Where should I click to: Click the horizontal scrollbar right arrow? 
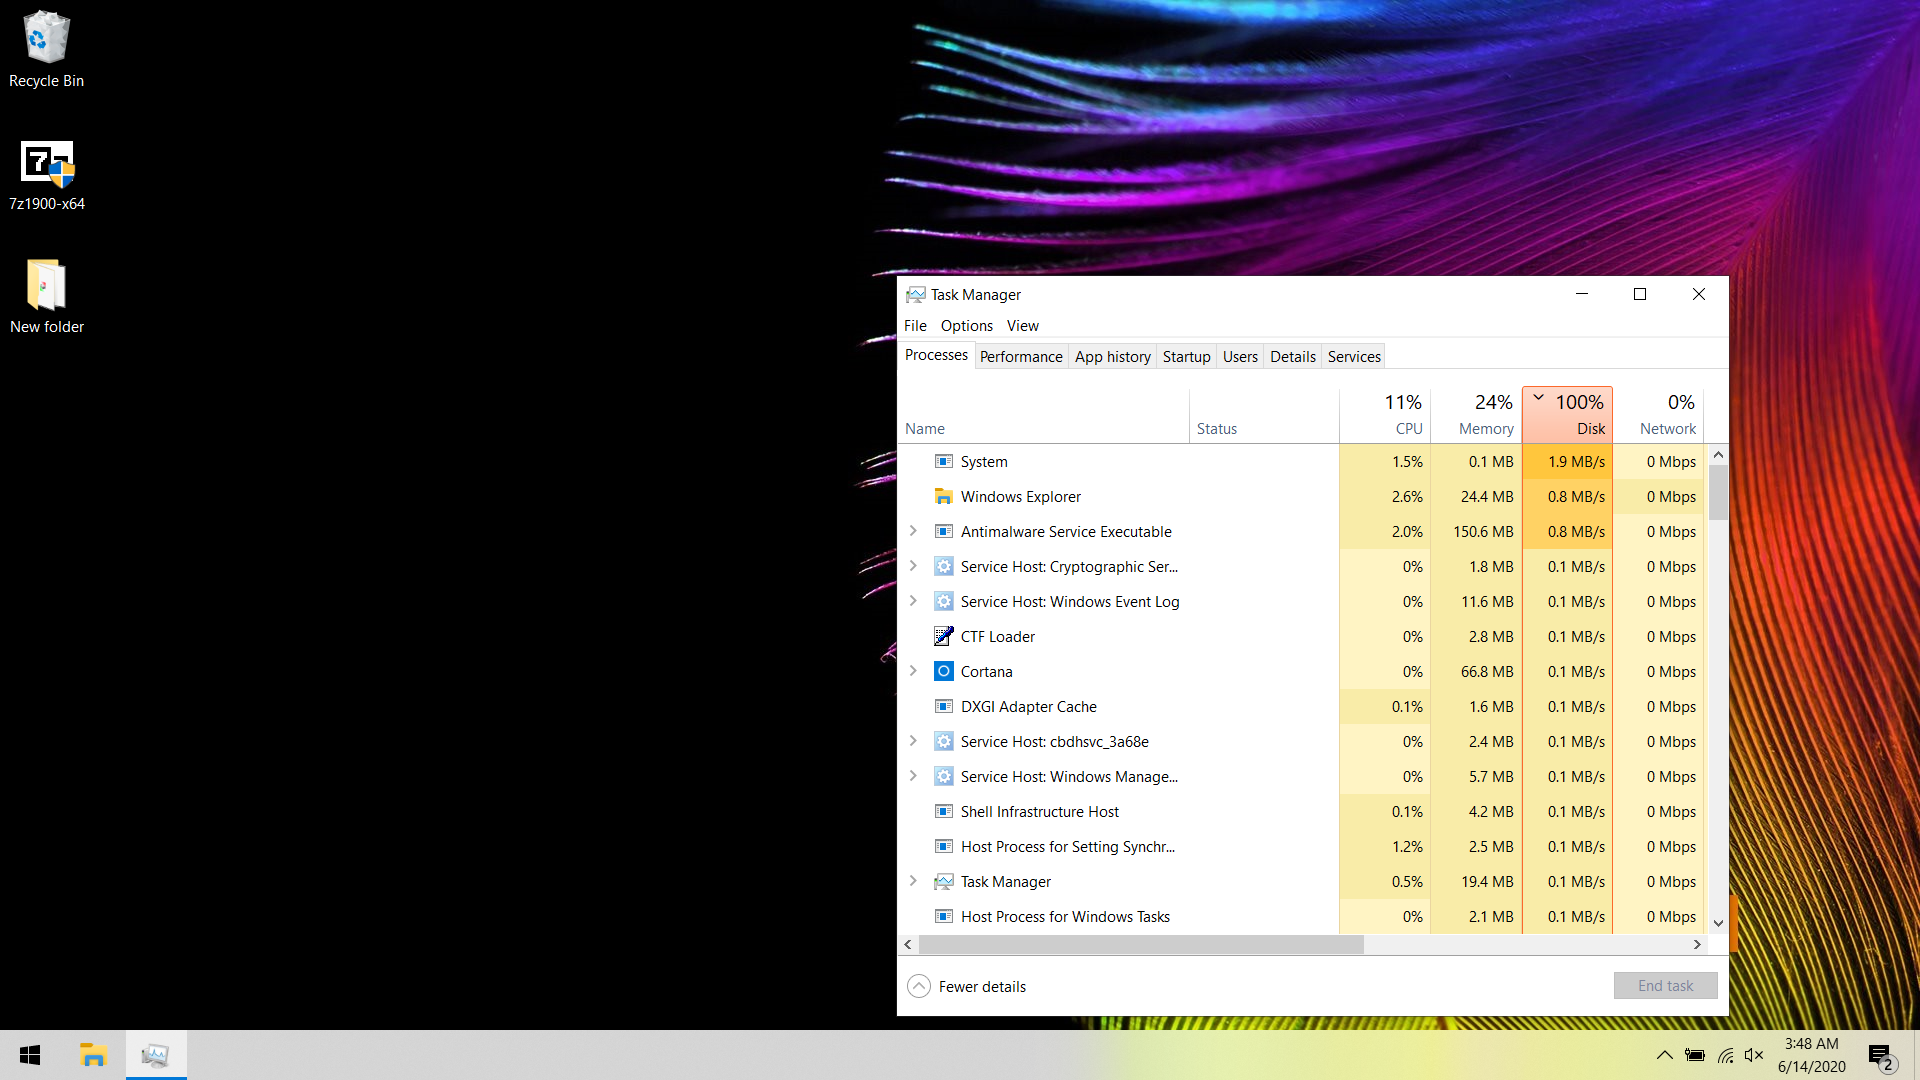point(1697,945)
